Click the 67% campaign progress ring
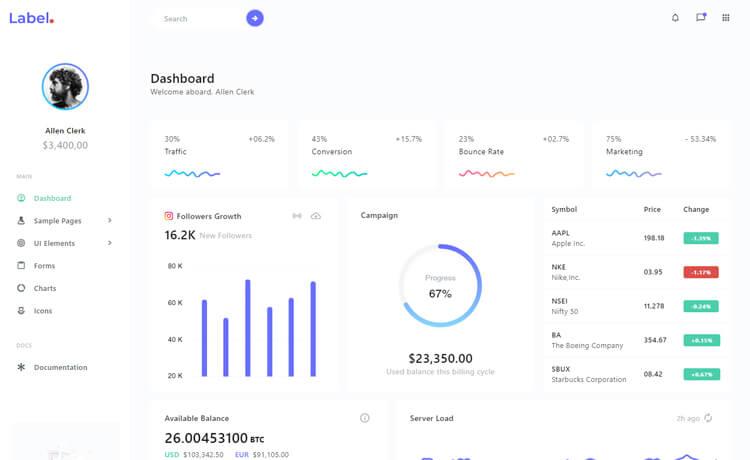This screenshot has width=750, height=460. pos(440,286)
